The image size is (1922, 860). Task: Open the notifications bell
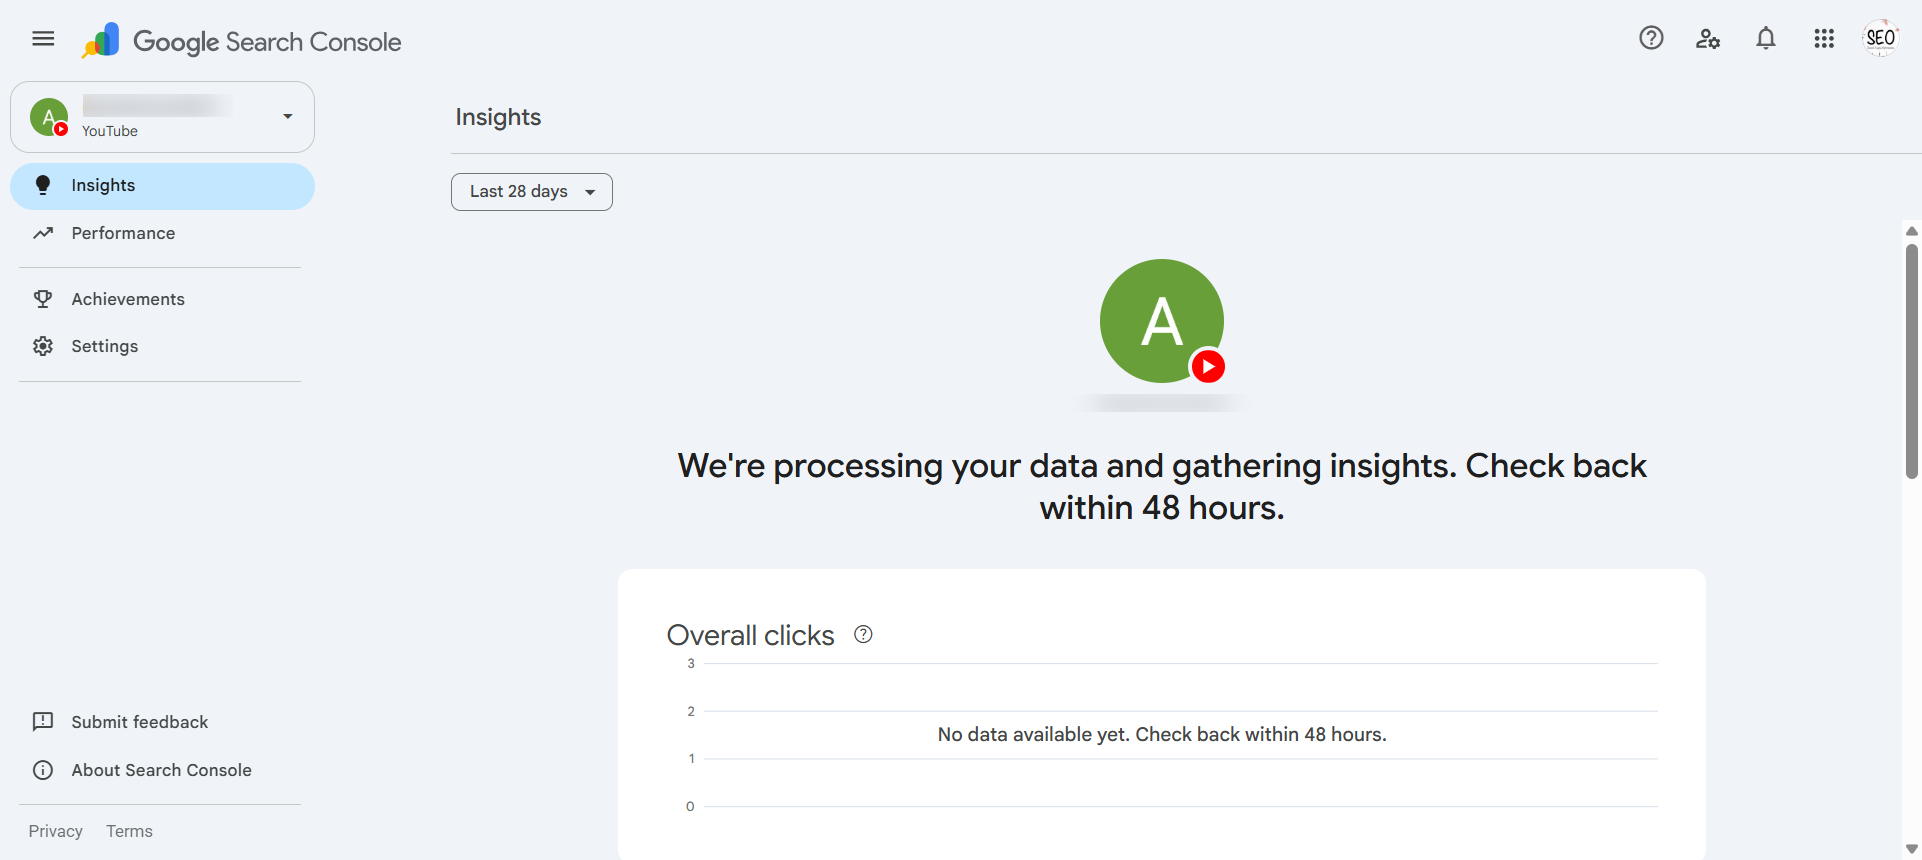[1766, 38]
